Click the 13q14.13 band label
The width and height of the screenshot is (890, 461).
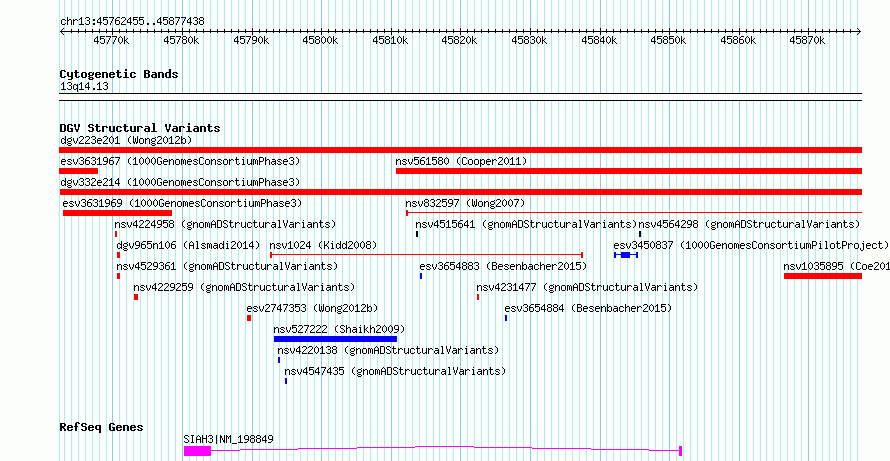85,87
